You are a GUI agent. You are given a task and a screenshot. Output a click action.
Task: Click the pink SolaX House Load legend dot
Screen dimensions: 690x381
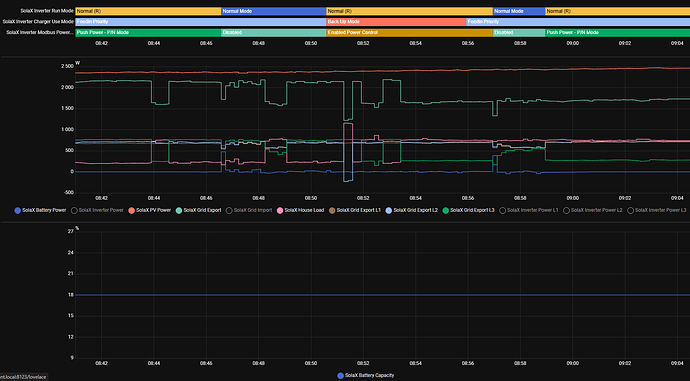[x=280, y=211]
